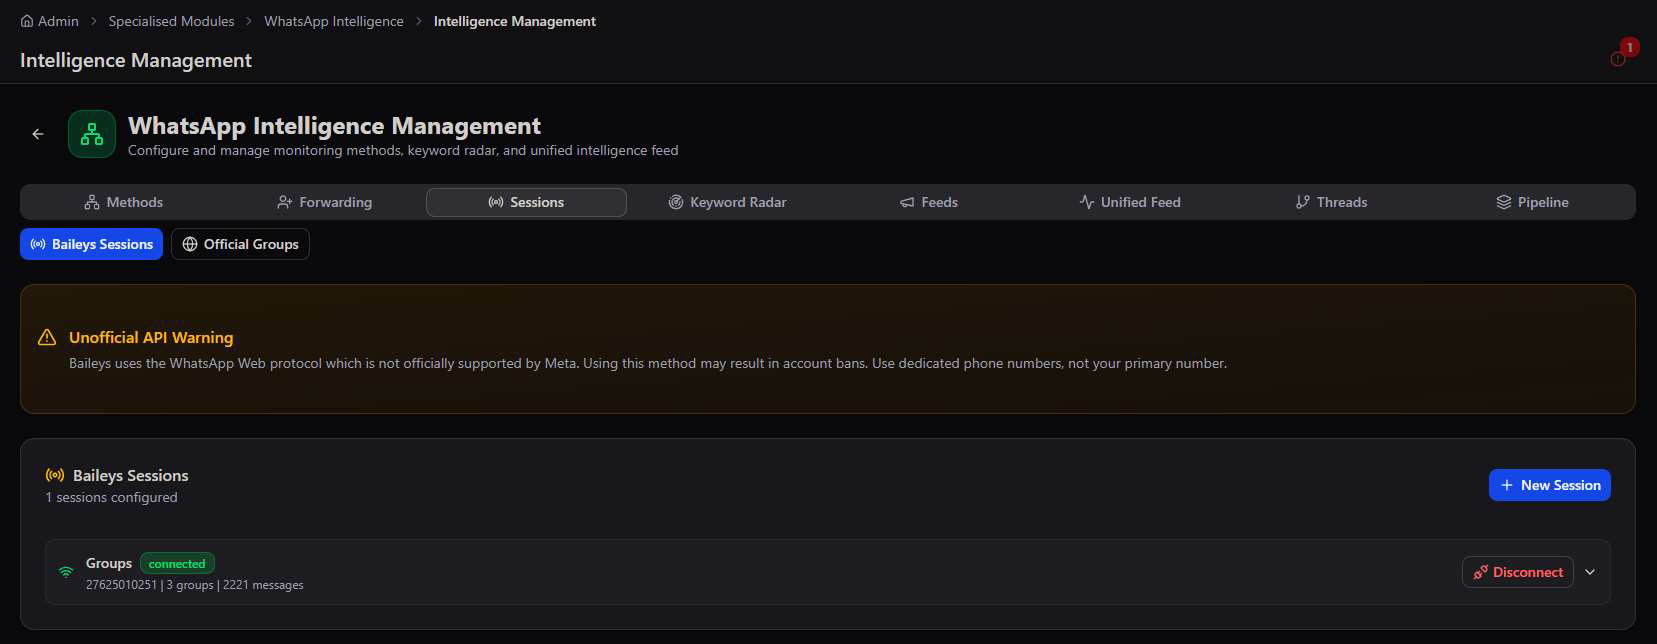Click the broadcast icon beside Baileys Sessions heading

tap(55, 475)
